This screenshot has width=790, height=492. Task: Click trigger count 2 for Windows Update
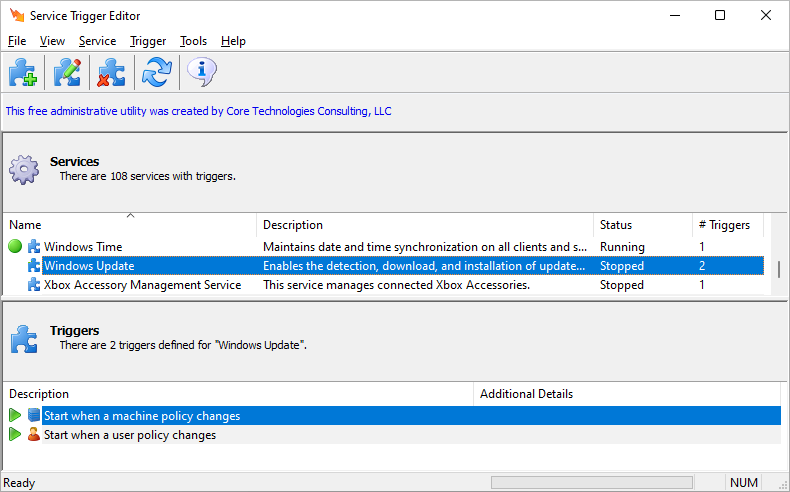[702, 266]
